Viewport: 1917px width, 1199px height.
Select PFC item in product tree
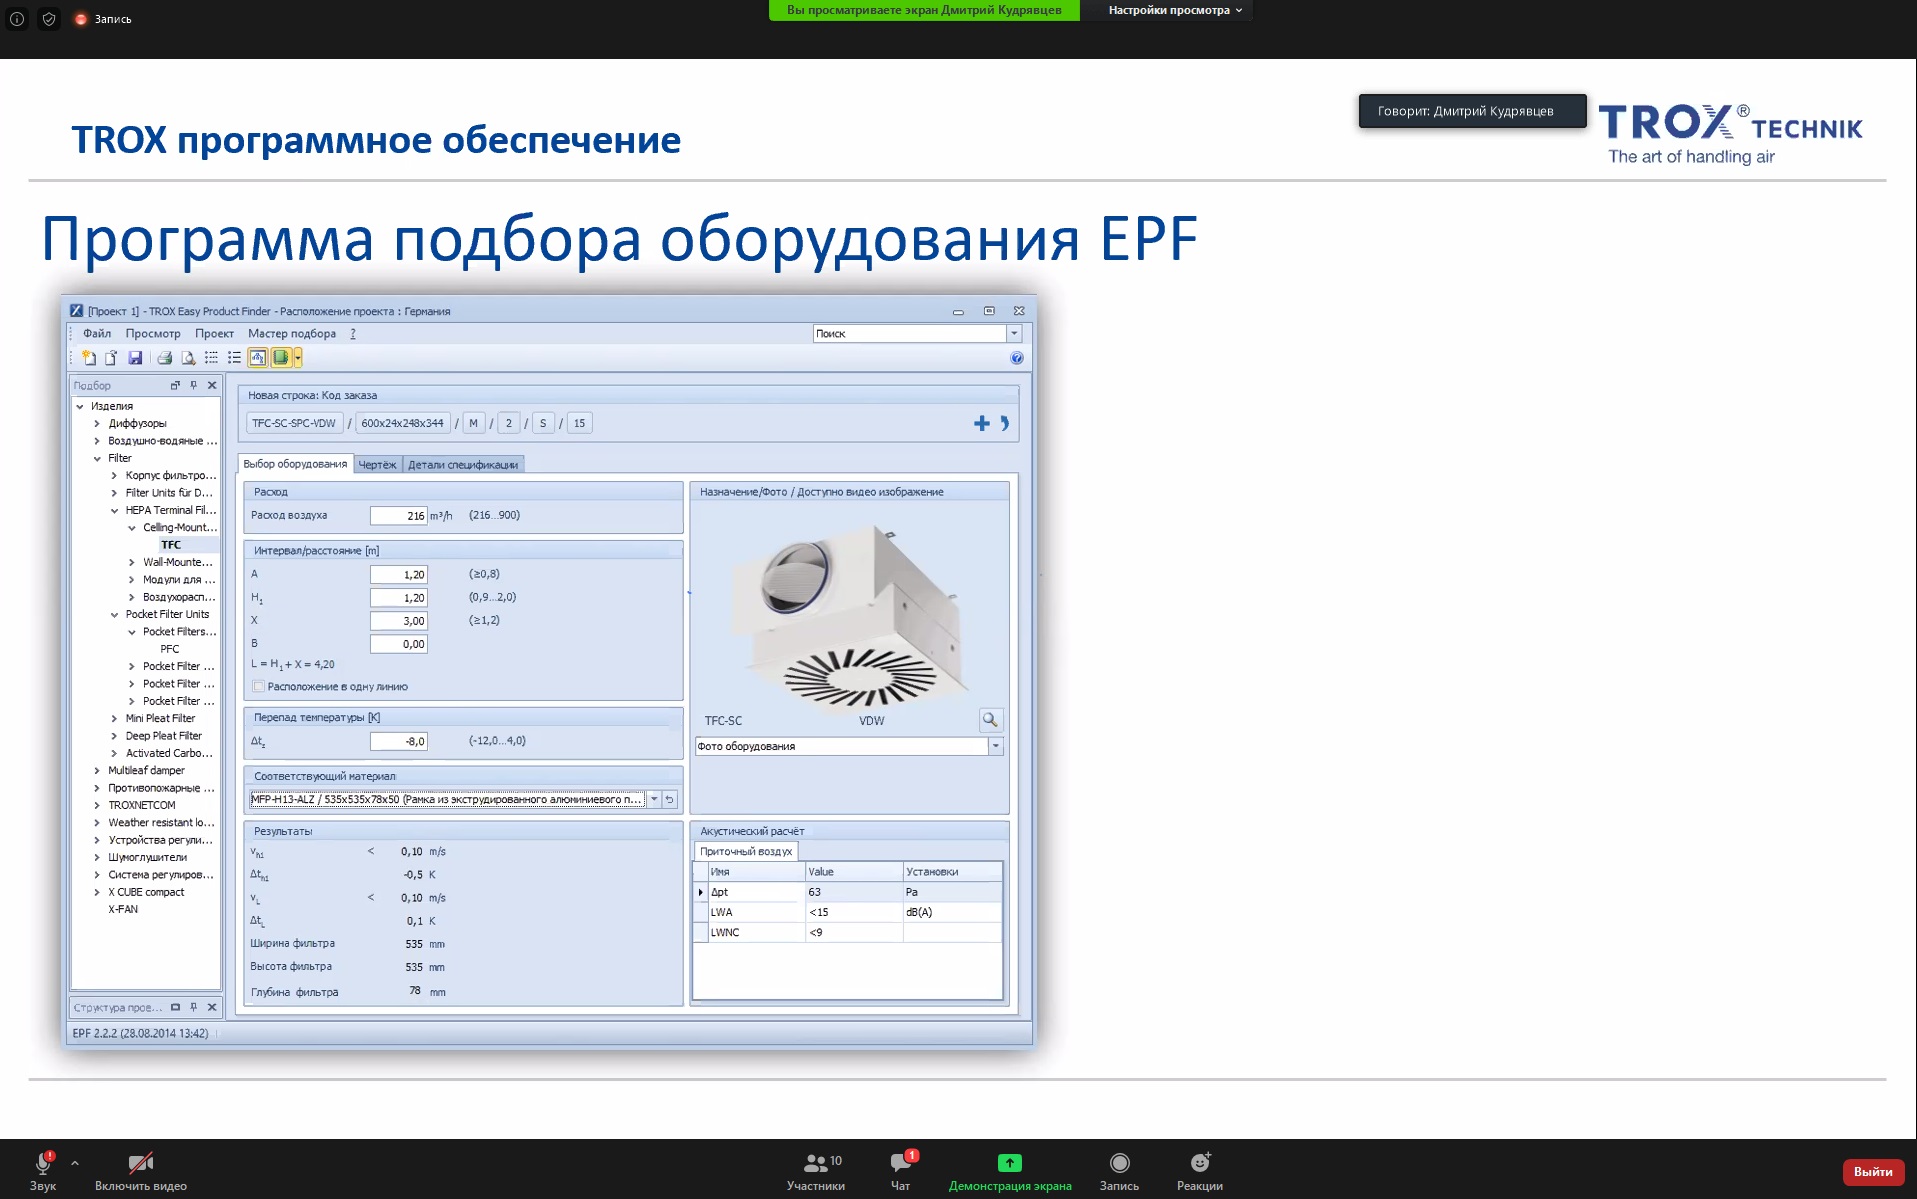coord(170,649)
